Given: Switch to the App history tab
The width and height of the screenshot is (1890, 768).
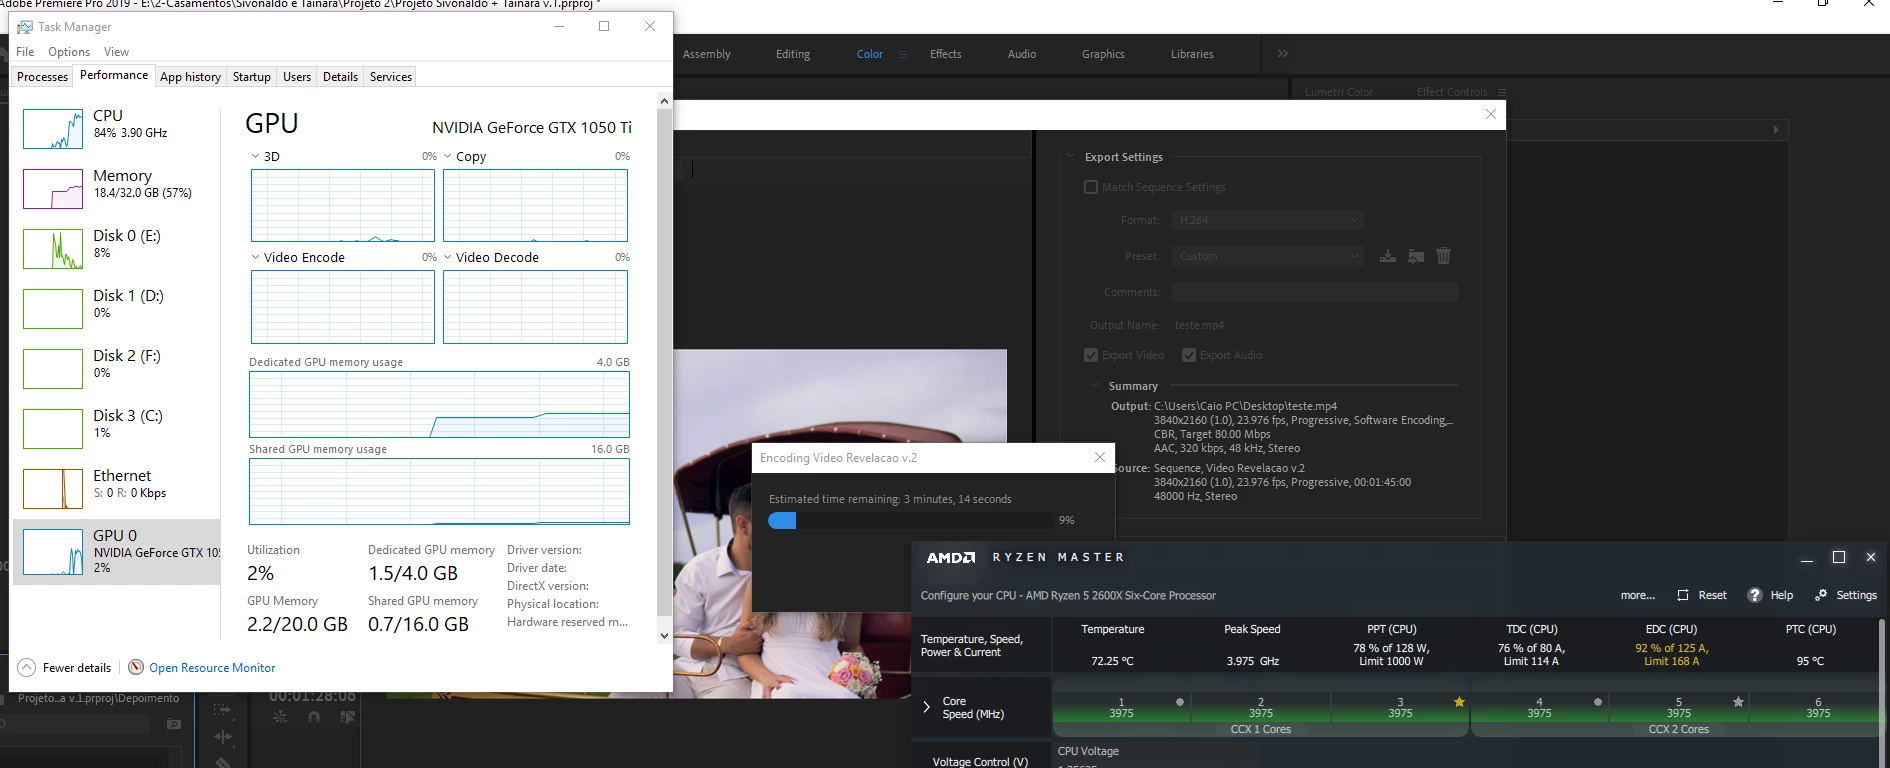Looking at the screenshot, I should tap(190, 77).
